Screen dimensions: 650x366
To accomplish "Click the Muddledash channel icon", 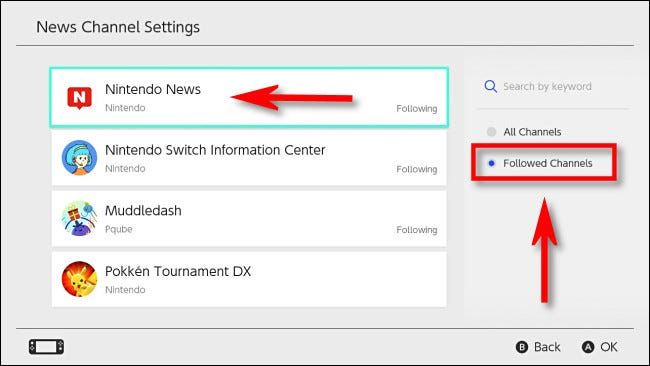I will click(x=79, y=218).
